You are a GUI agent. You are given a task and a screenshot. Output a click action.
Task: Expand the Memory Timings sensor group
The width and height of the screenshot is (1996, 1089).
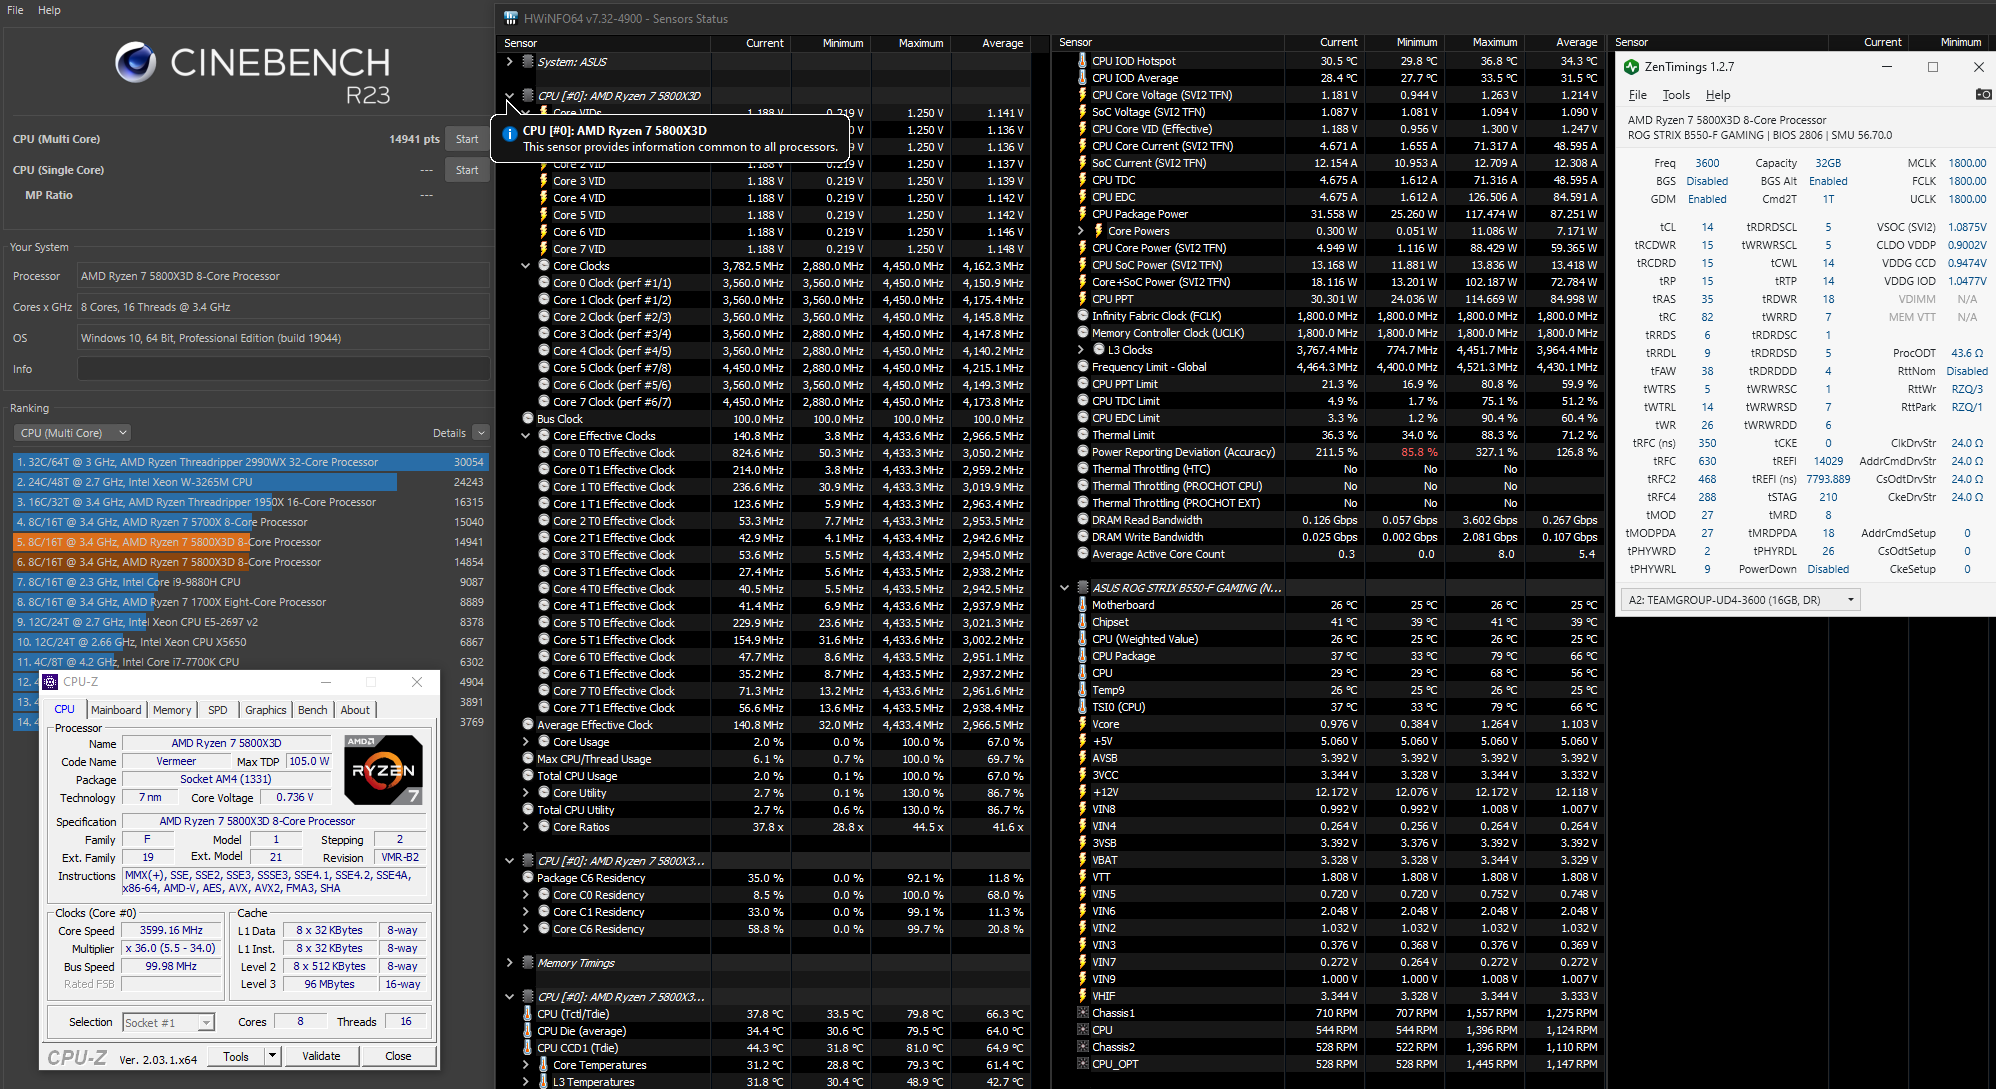(509, 963)
